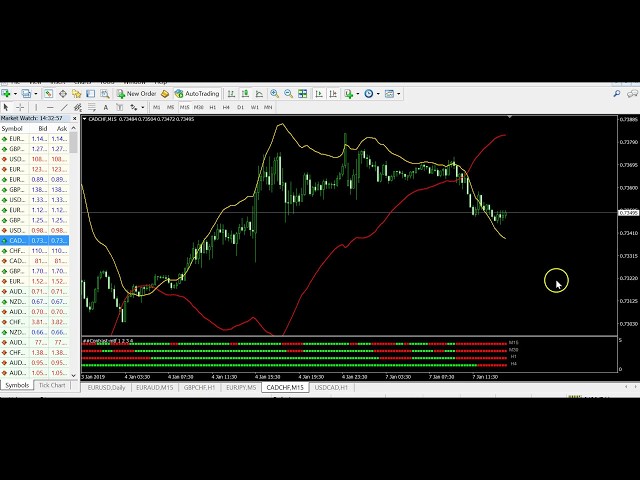The height and width of the screenshot is (480, 640).
Task: Select the M1 timeframe button
Action: [156, 107]
